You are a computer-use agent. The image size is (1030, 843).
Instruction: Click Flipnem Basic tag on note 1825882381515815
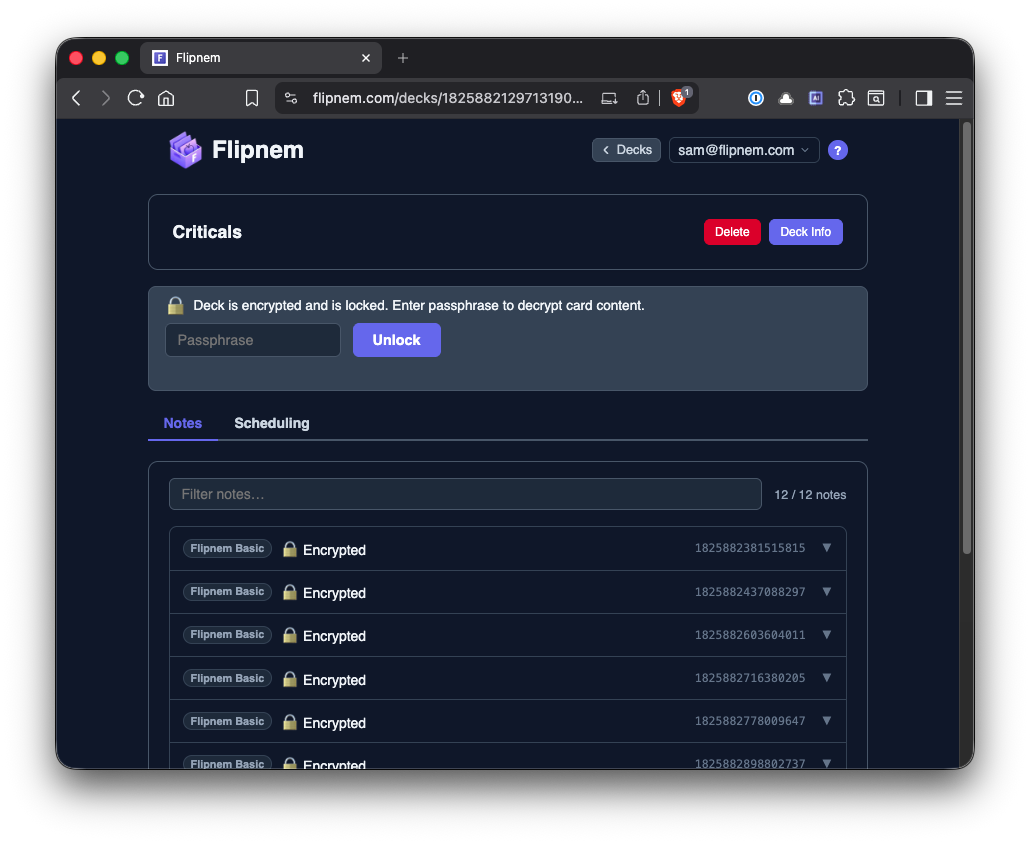coord(227,549)
